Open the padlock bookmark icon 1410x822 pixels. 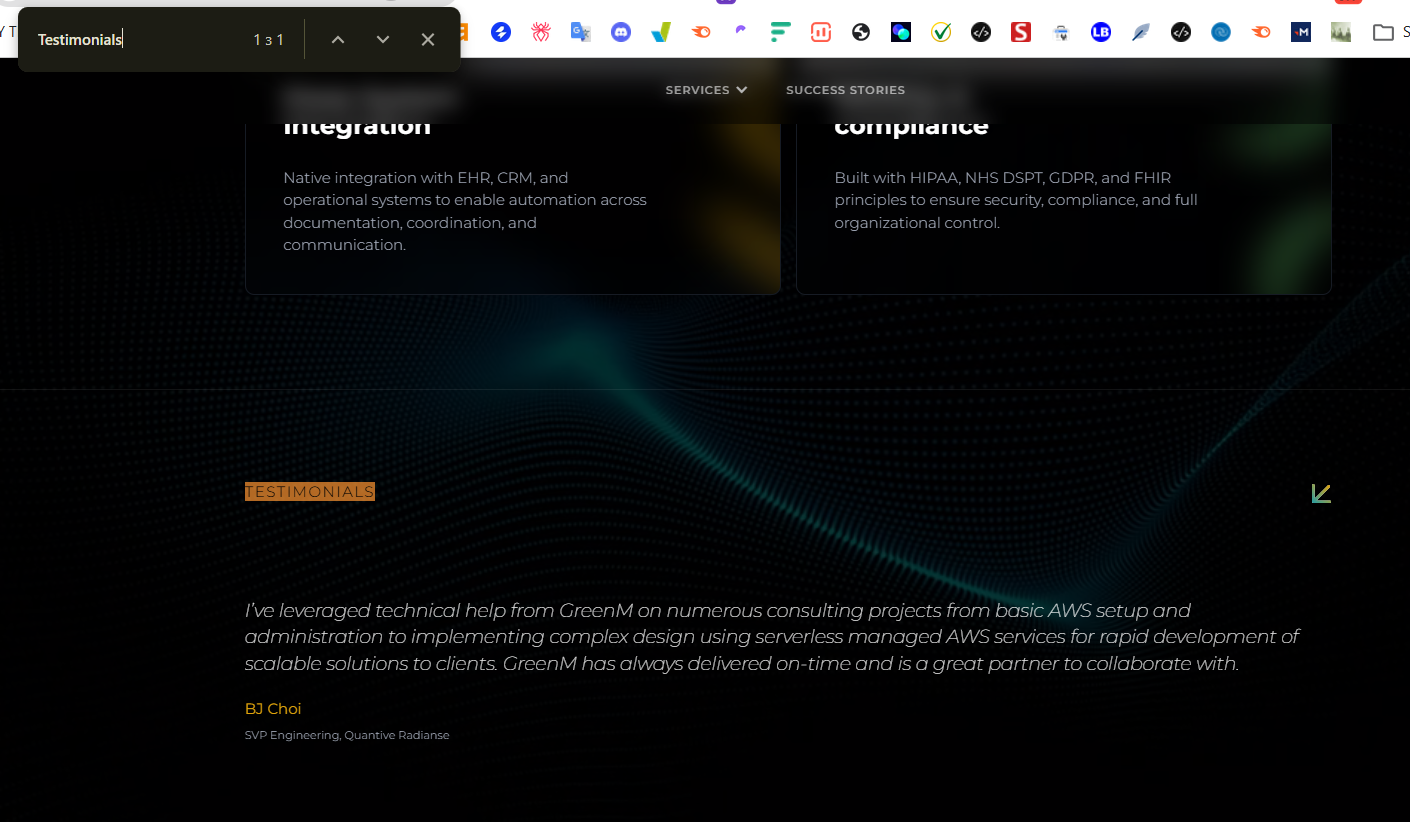[x=1061, y=32]
